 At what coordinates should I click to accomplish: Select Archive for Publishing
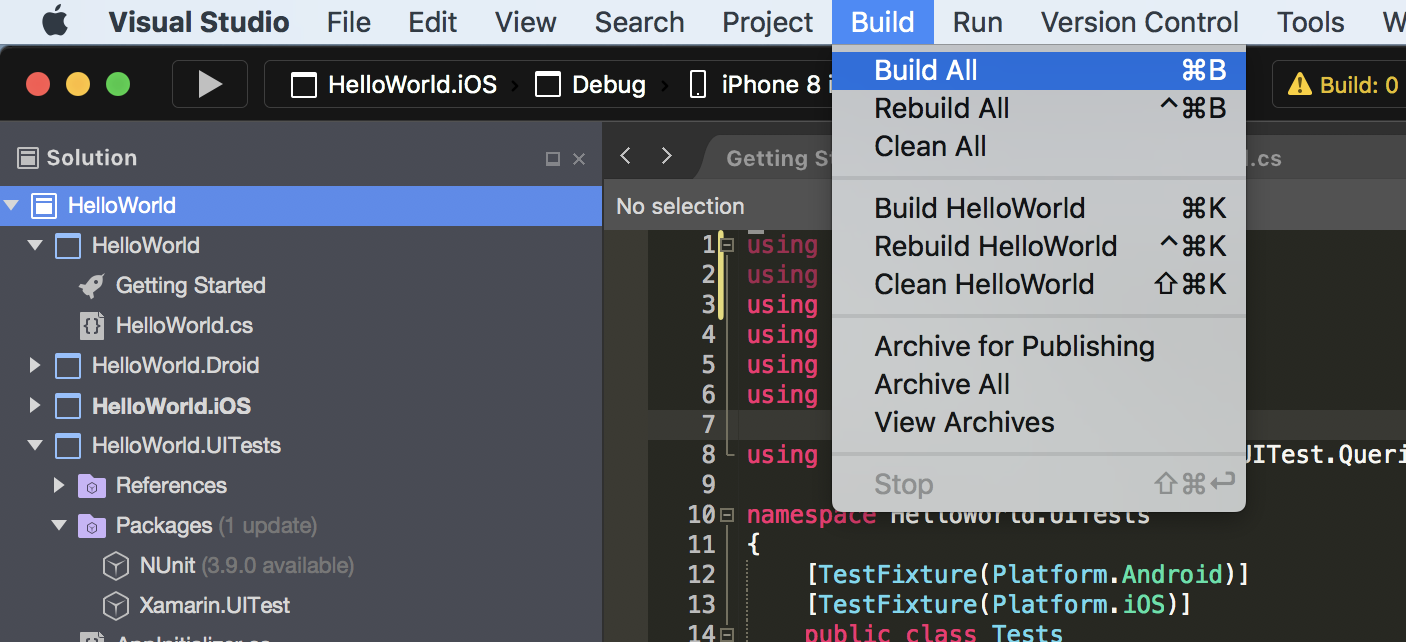(x=1014, y=346)
